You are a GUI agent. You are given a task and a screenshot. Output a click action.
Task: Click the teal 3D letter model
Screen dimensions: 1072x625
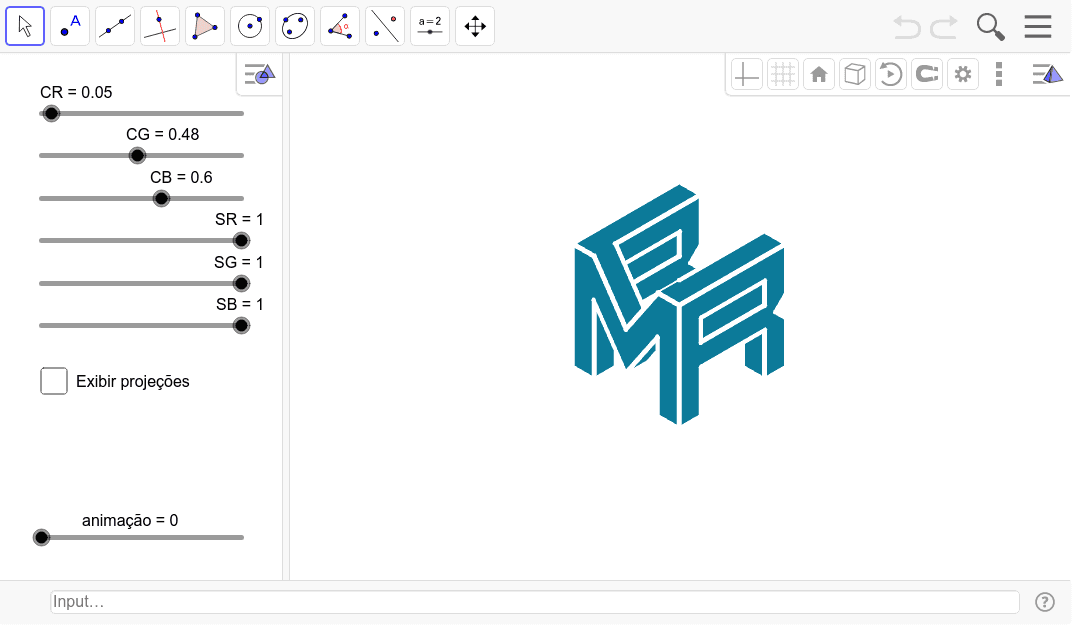(678, 304)
